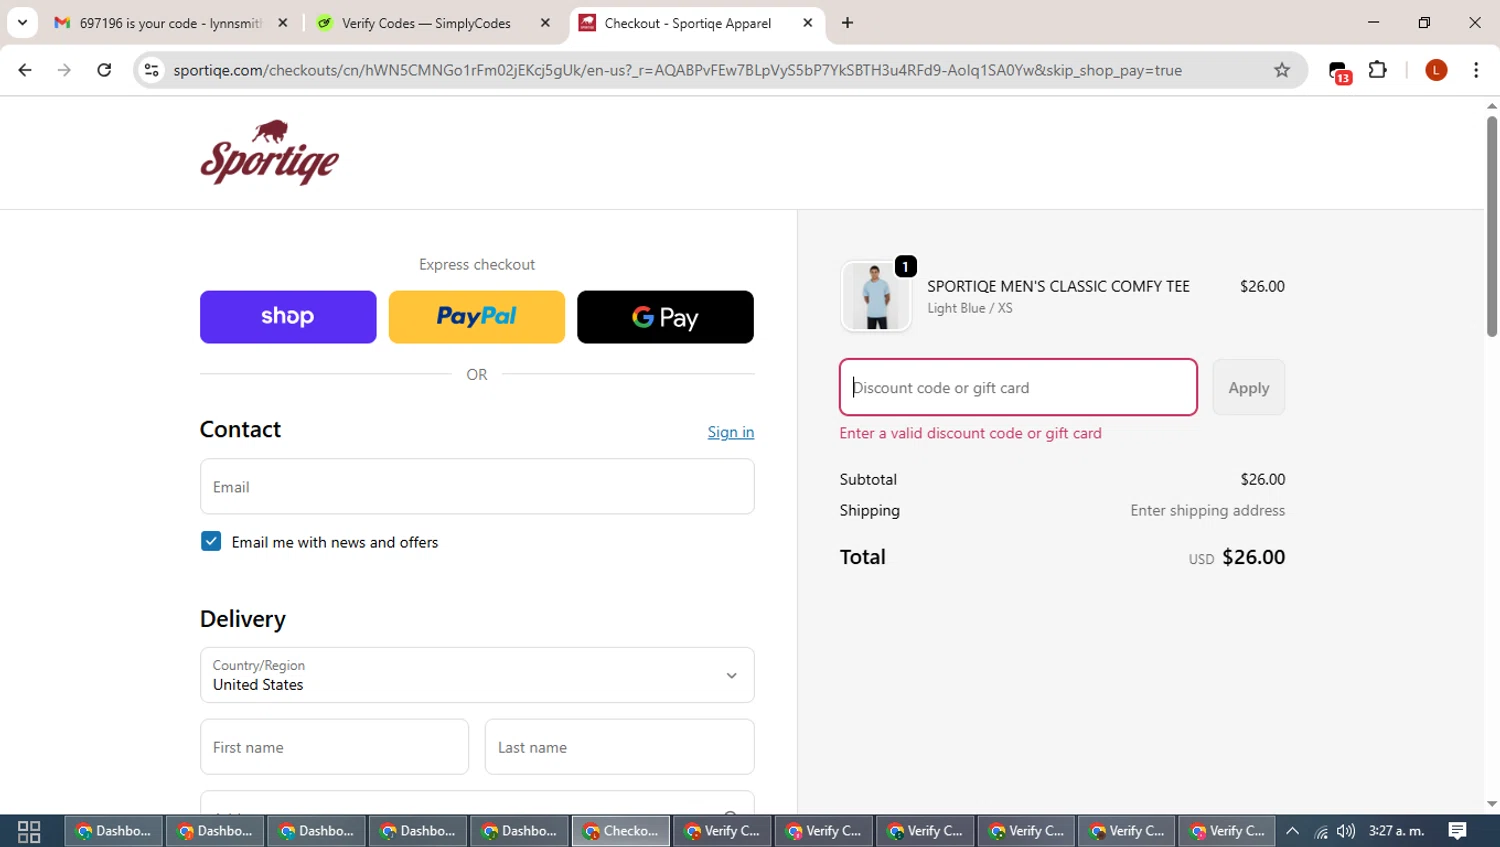Select the 'Enter shipping address' text
Image resolution: width=1500 pixels, height=847 pixels.
pos(1208,510)
